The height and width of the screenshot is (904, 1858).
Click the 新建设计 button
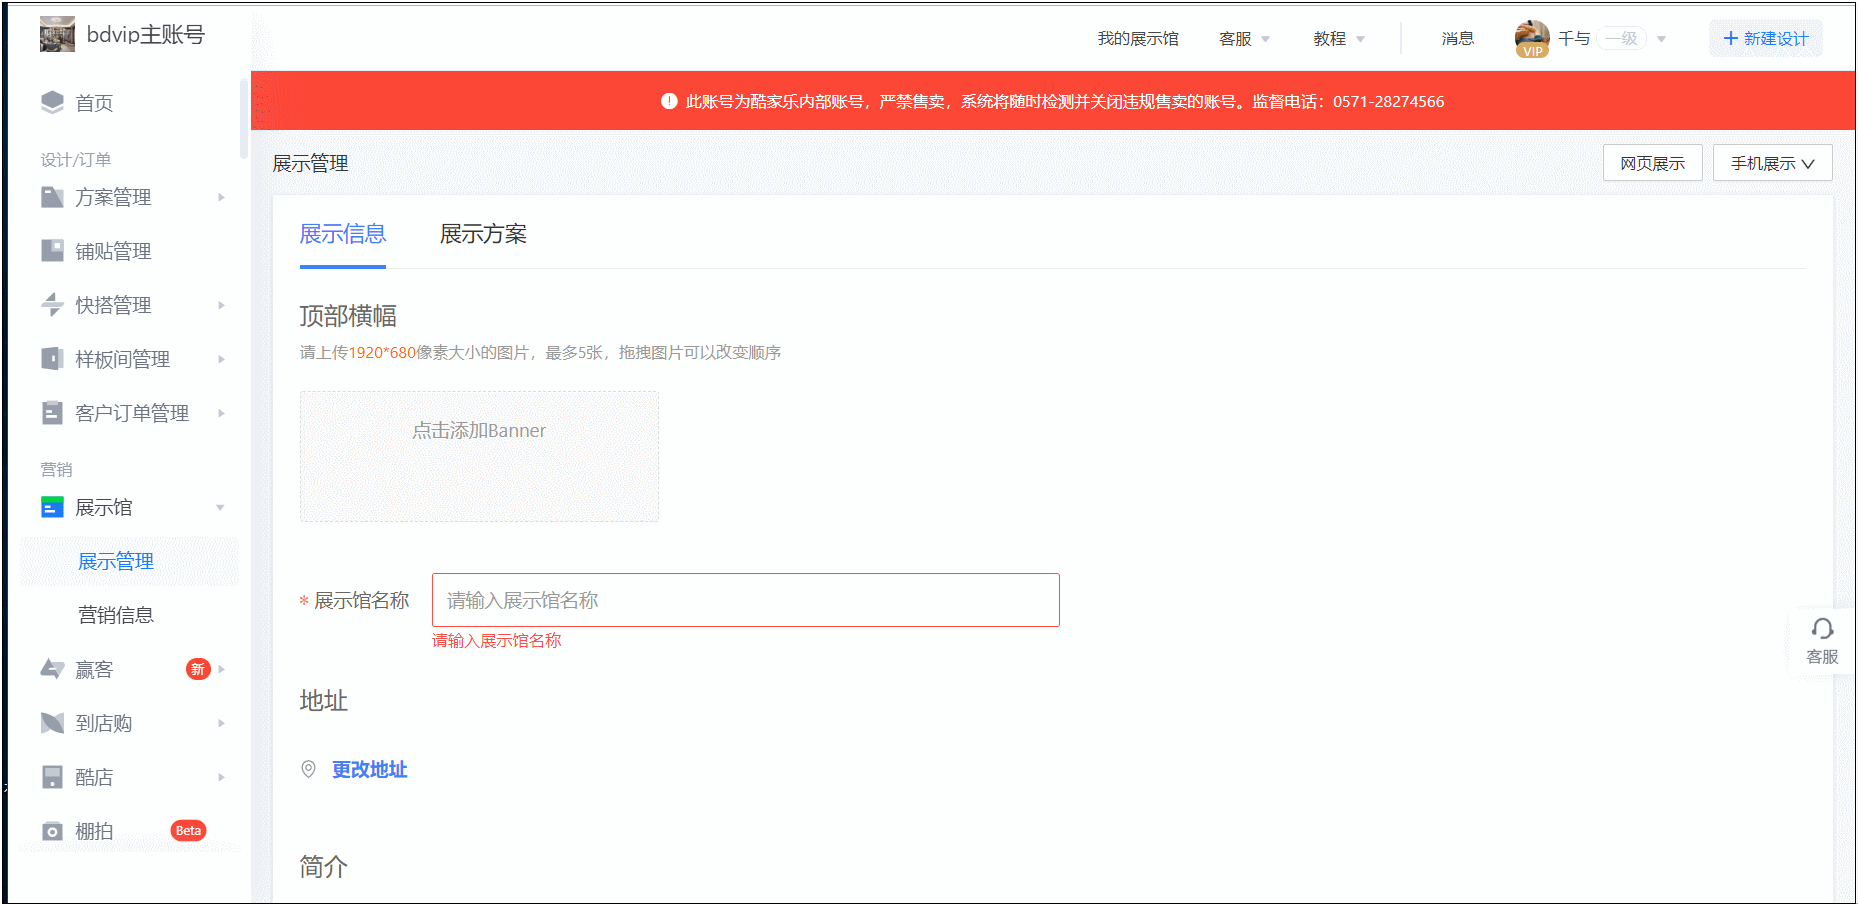point(1765,38)
